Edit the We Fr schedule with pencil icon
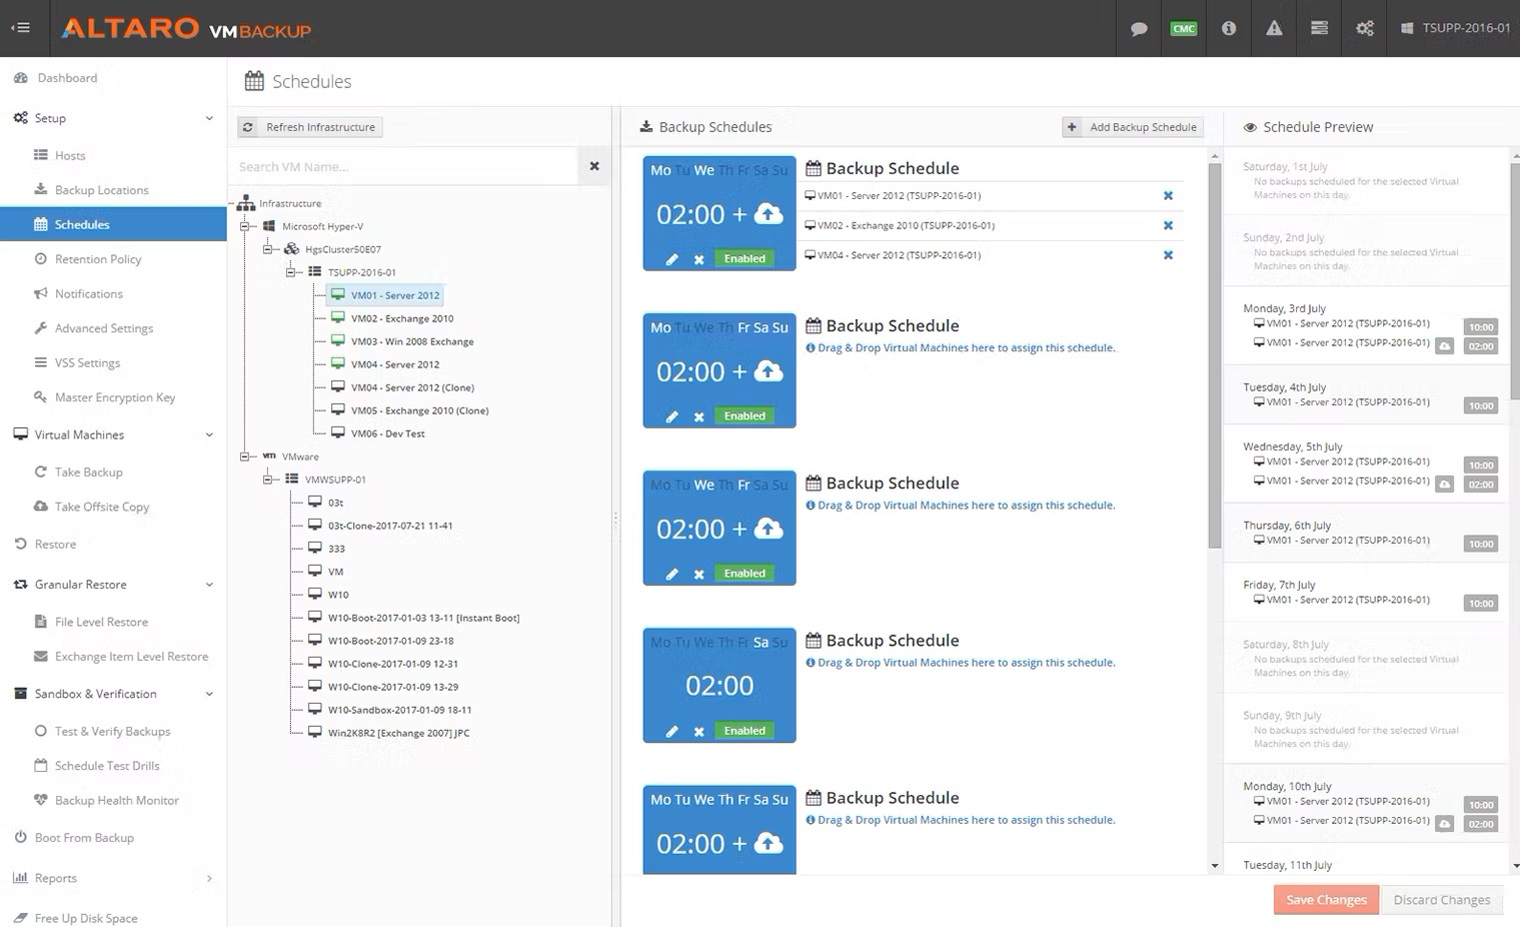The width and height of the screenshot is (1520, 927). tap(672, 574)
